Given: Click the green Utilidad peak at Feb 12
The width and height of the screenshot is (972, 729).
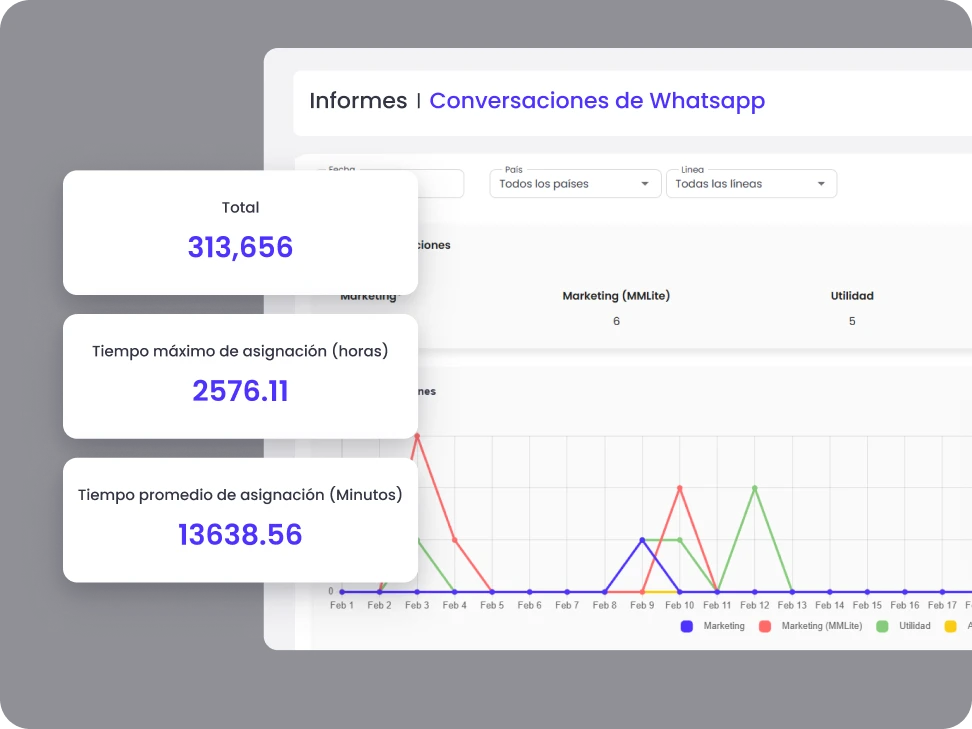Looking at the screenshot, I should 755,488.
